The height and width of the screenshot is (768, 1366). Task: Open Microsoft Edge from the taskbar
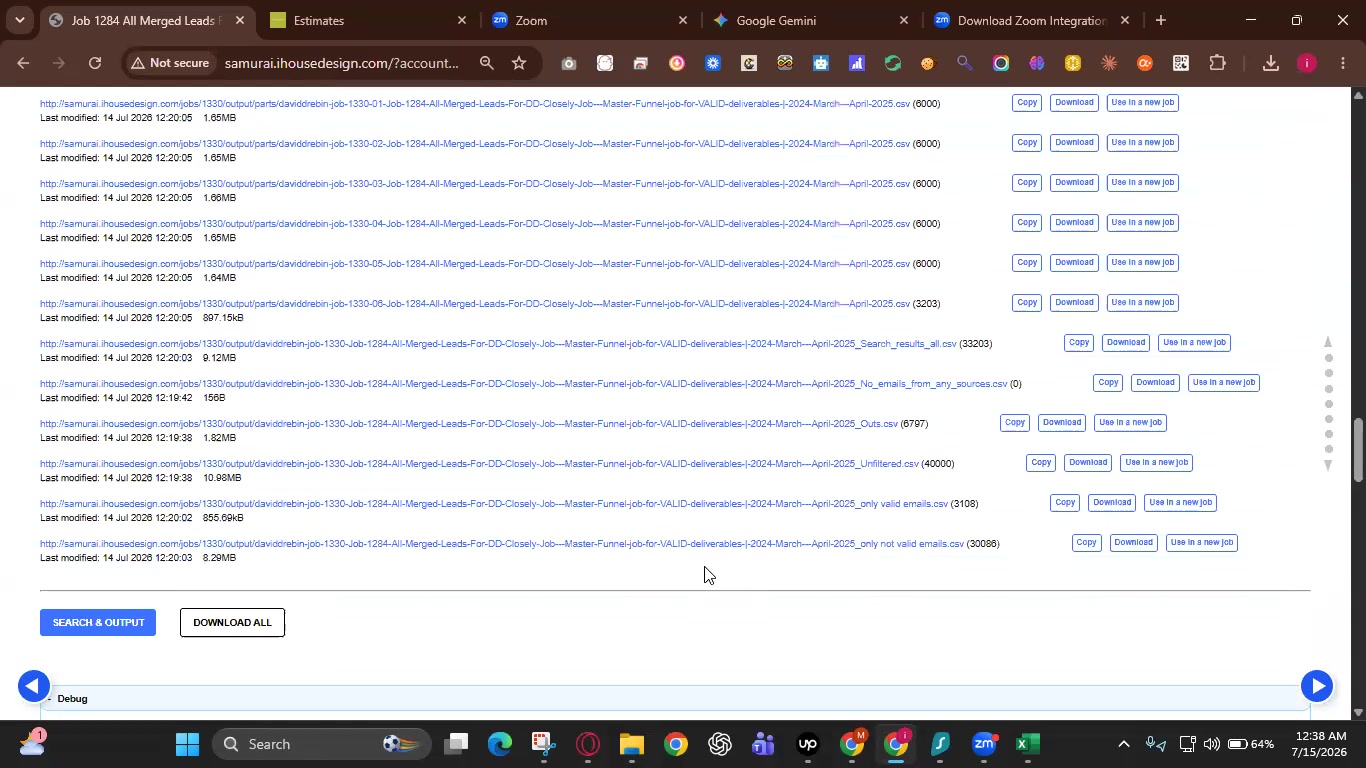(x=500, y=744)
